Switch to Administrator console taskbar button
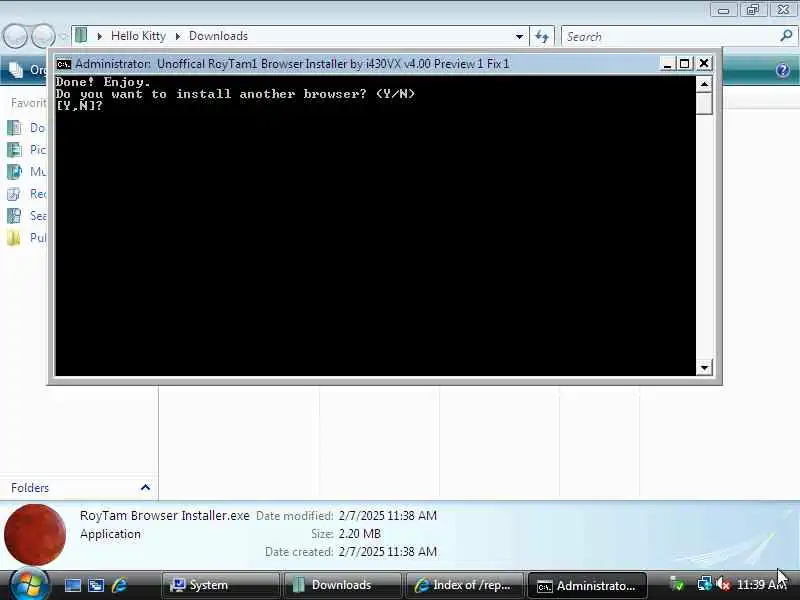Screen dimensions: 800x600 pyautogui.click(x=586, y=586)
